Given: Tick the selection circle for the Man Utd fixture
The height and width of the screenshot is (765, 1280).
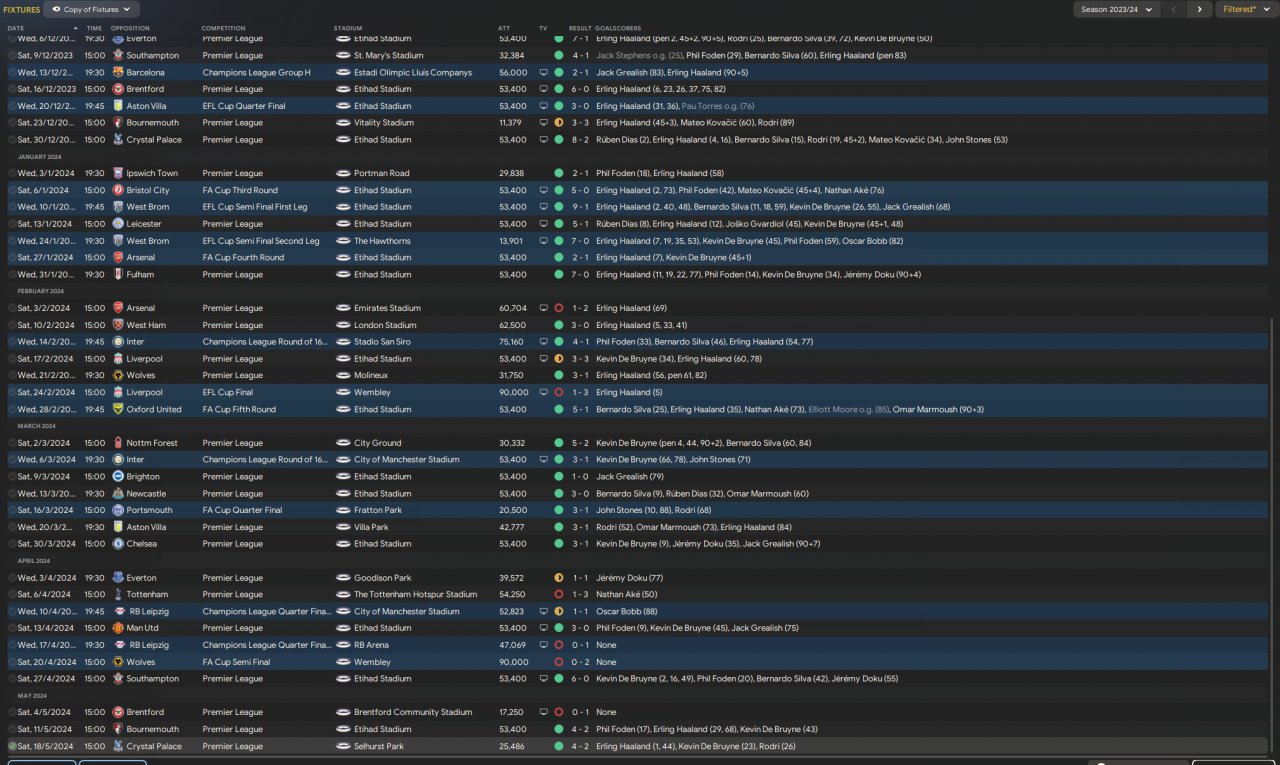Looking at the screenshot, I should point(12,629).
